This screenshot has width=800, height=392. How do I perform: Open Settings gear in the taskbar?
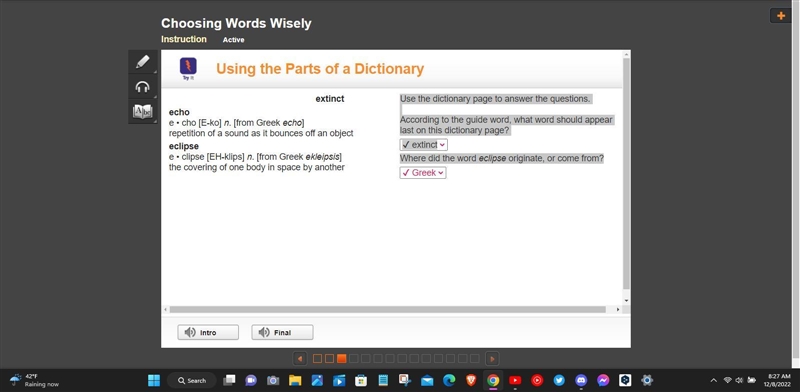647,380
